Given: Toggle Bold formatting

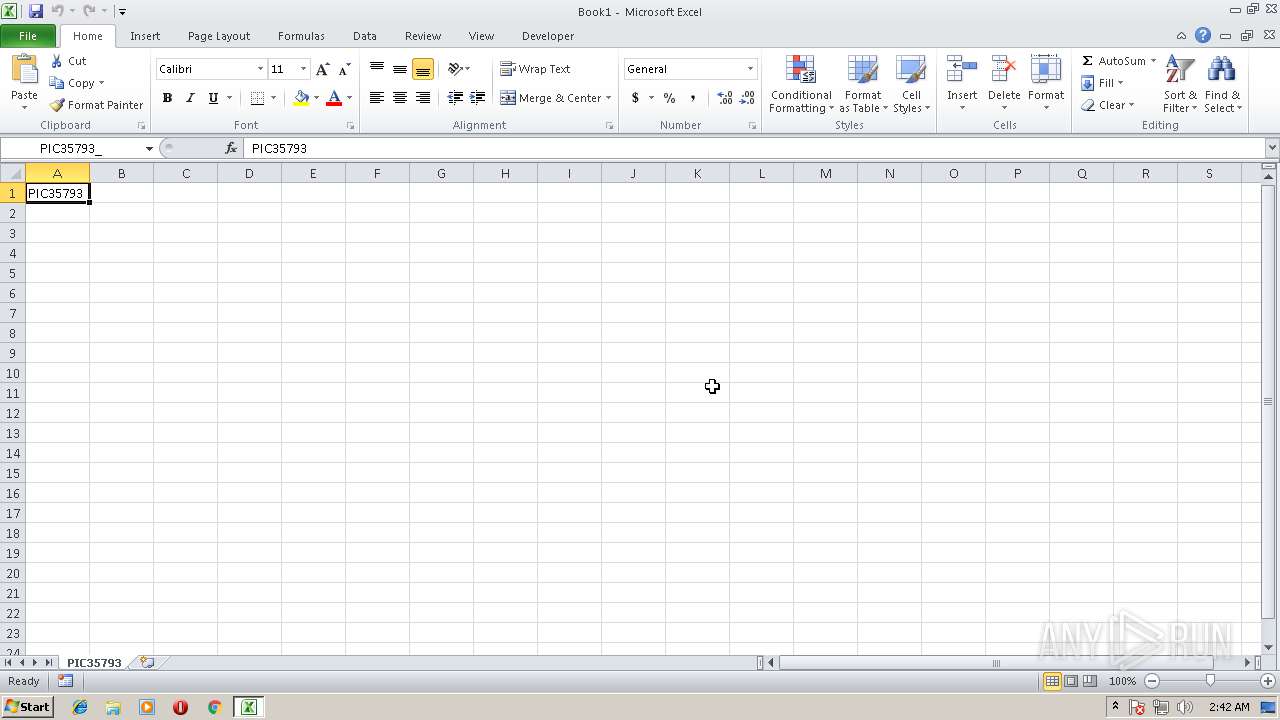Looking at the screenshot, I should point(167,98).
